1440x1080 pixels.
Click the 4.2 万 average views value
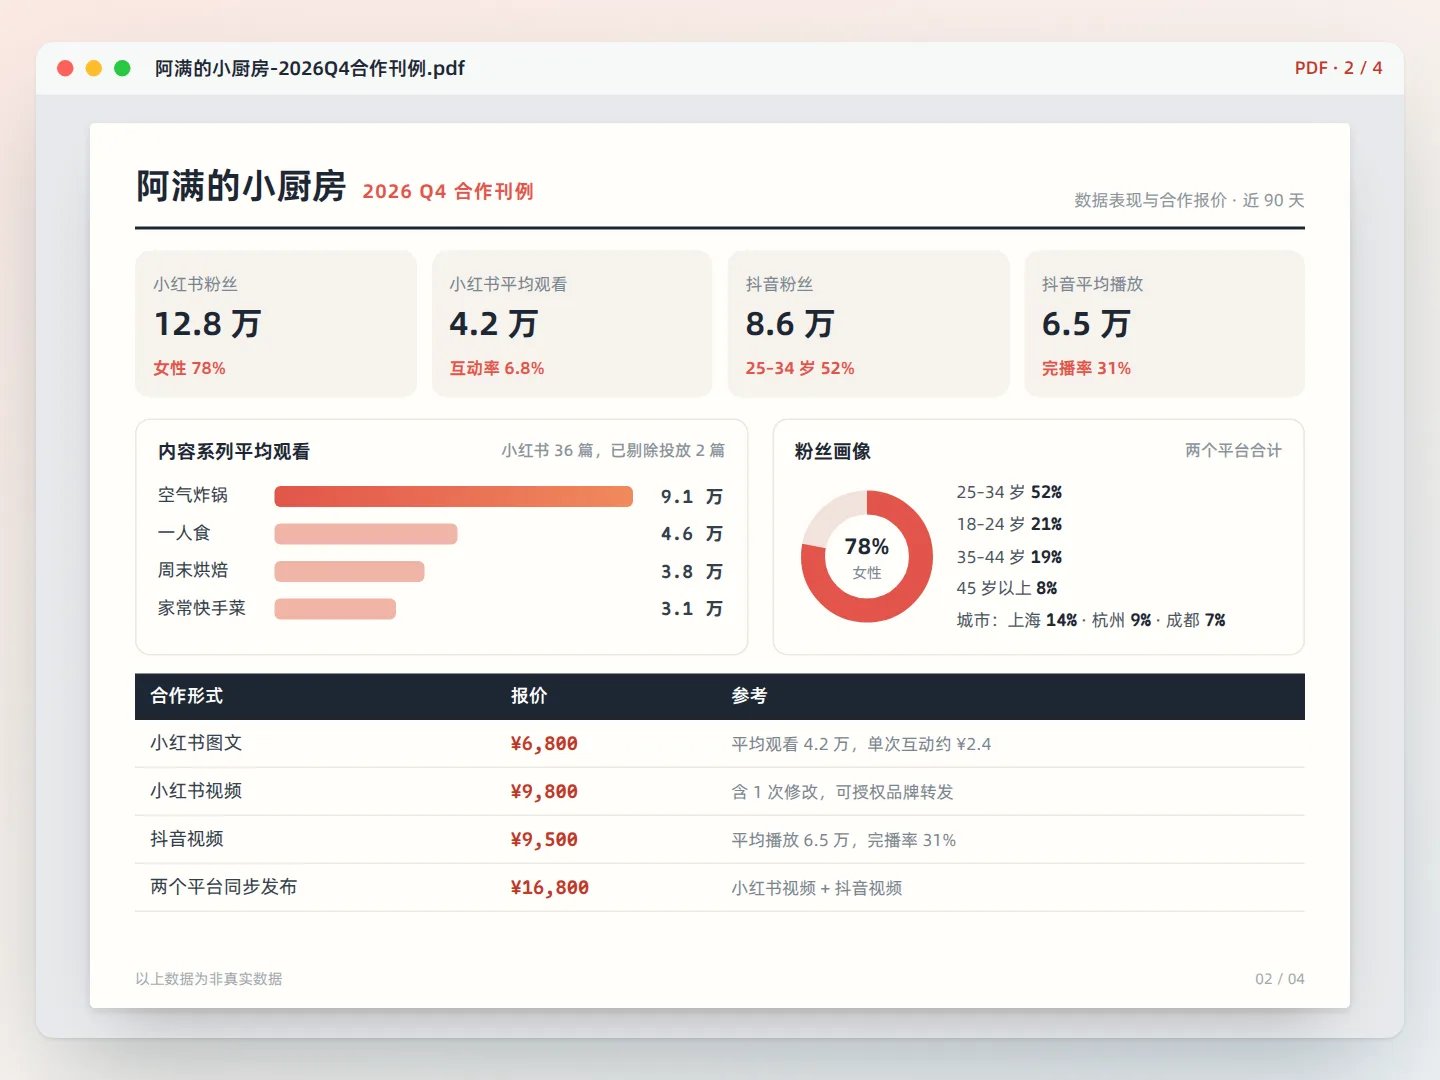pyautogui.click(x=494, y=324)
